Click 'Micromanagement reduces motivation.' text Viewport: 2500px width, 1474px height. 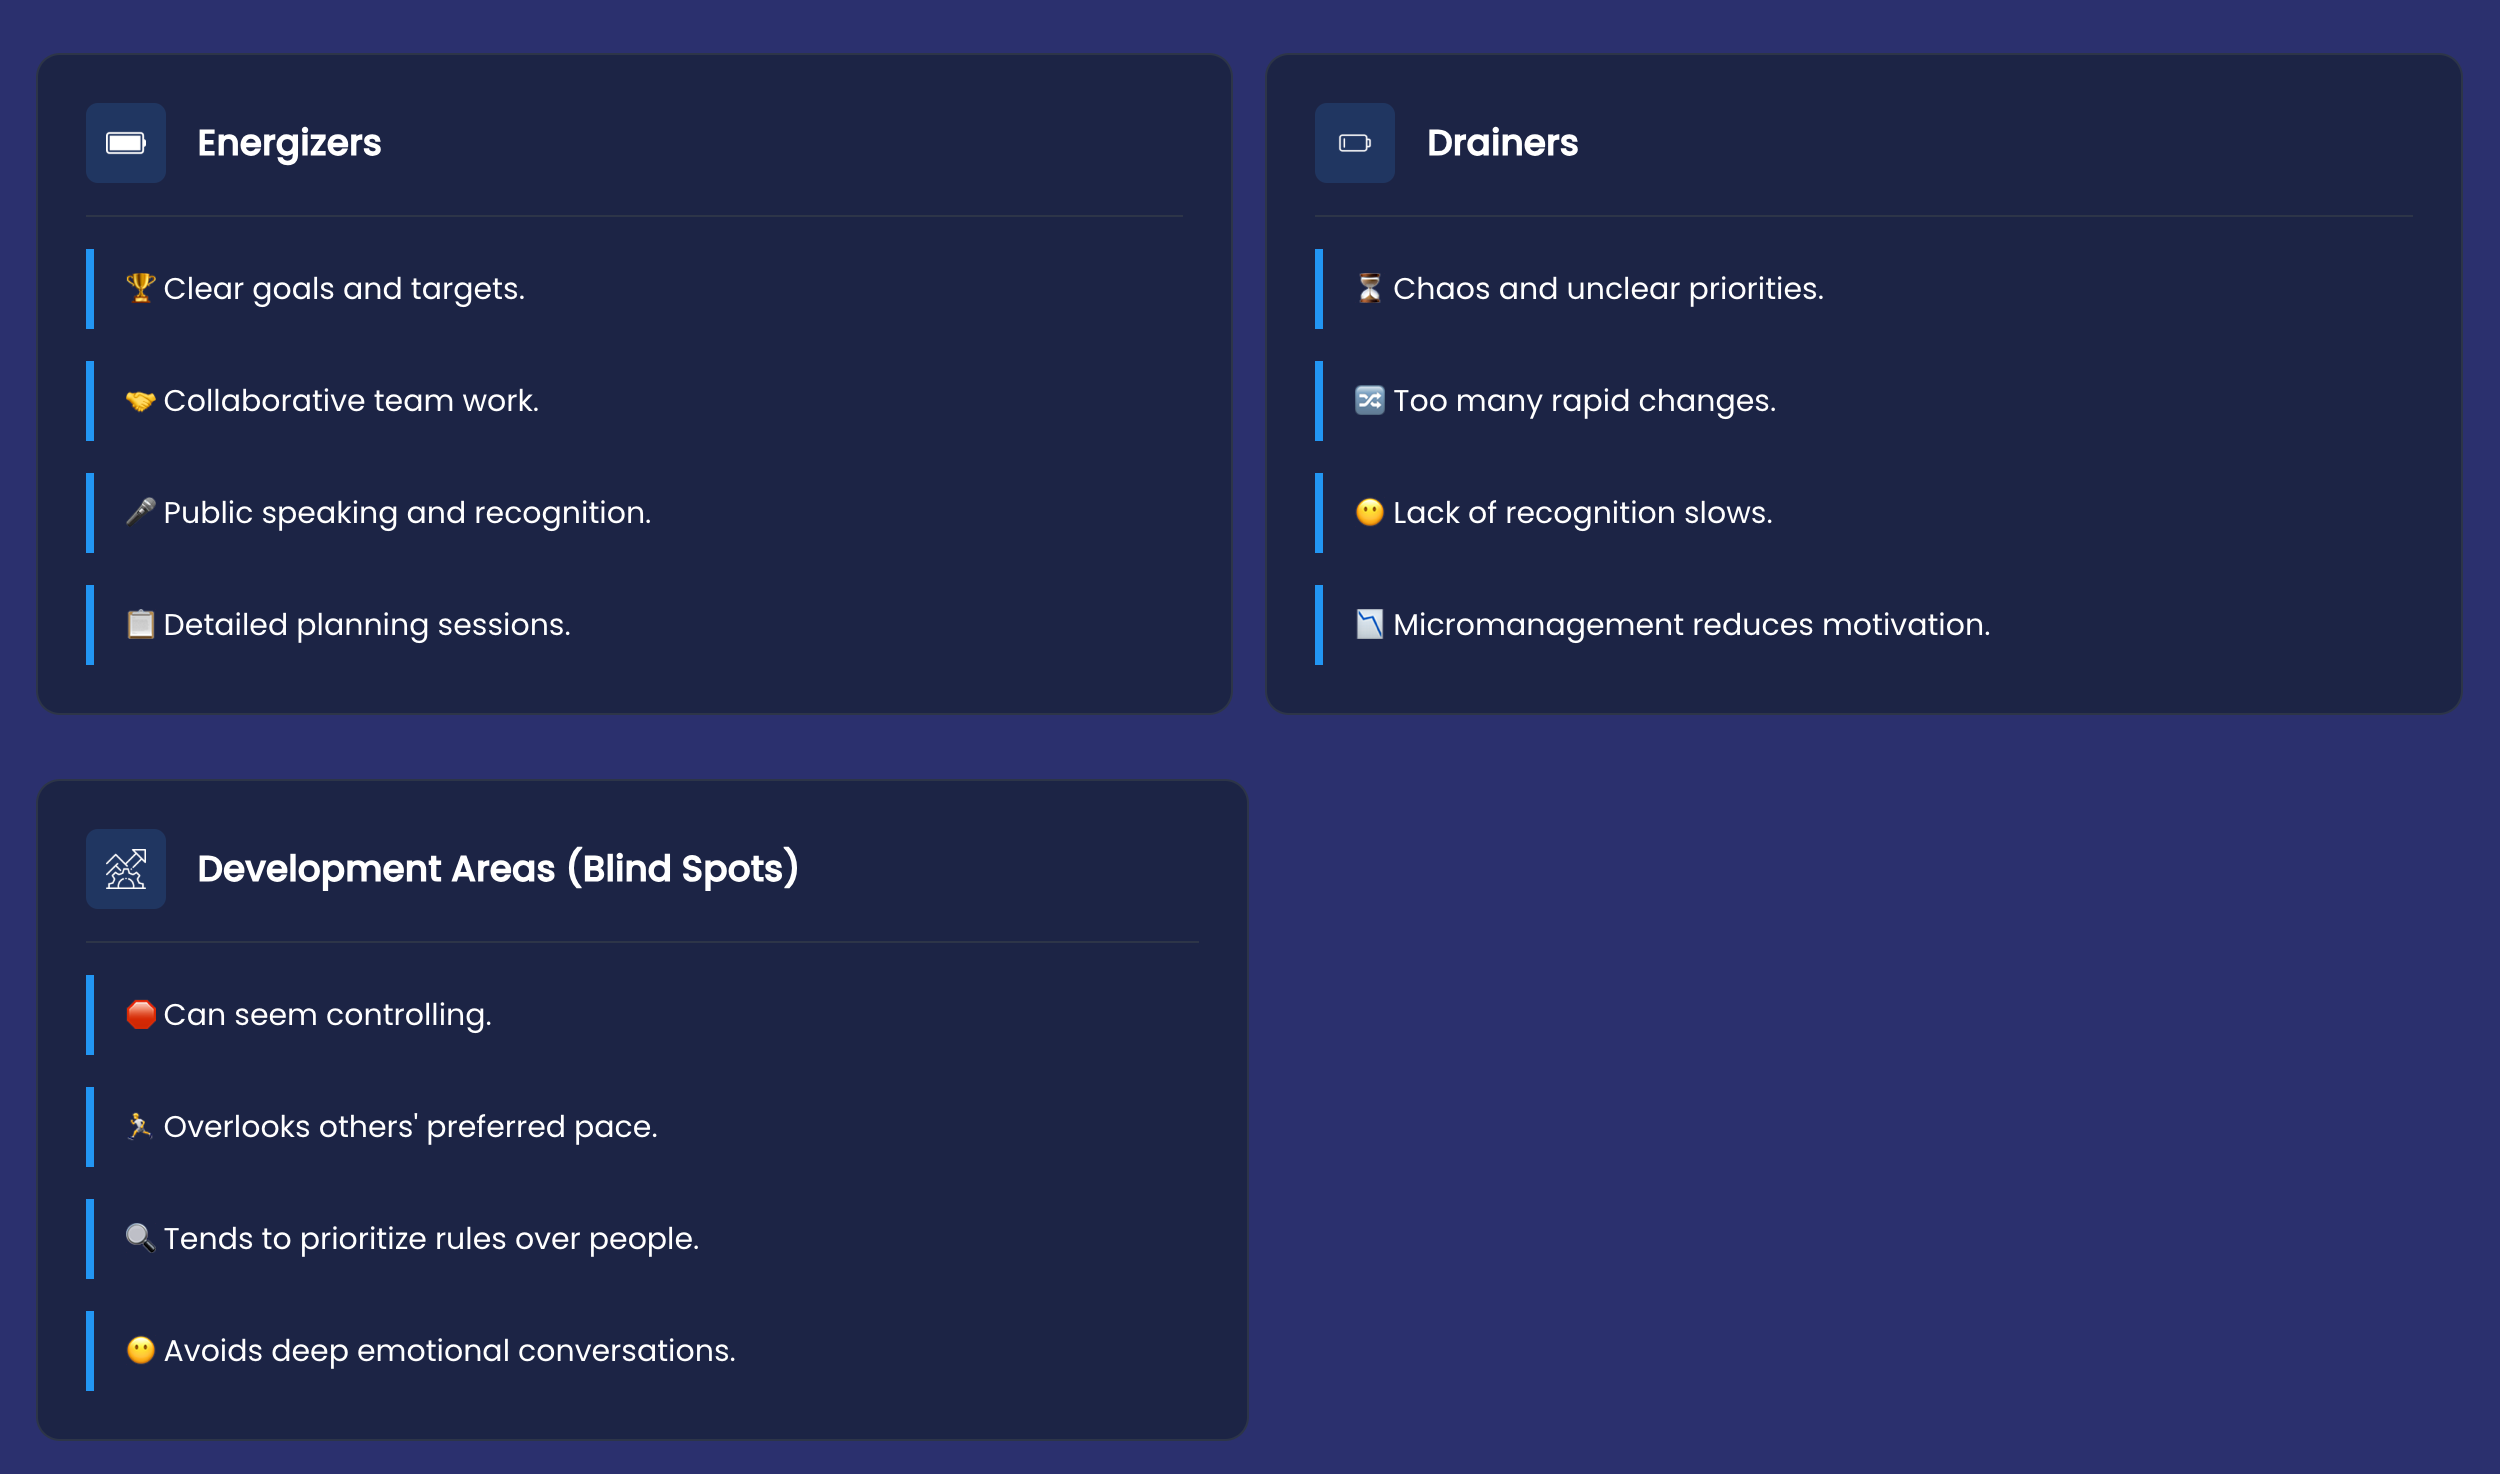coord(1691,625)
